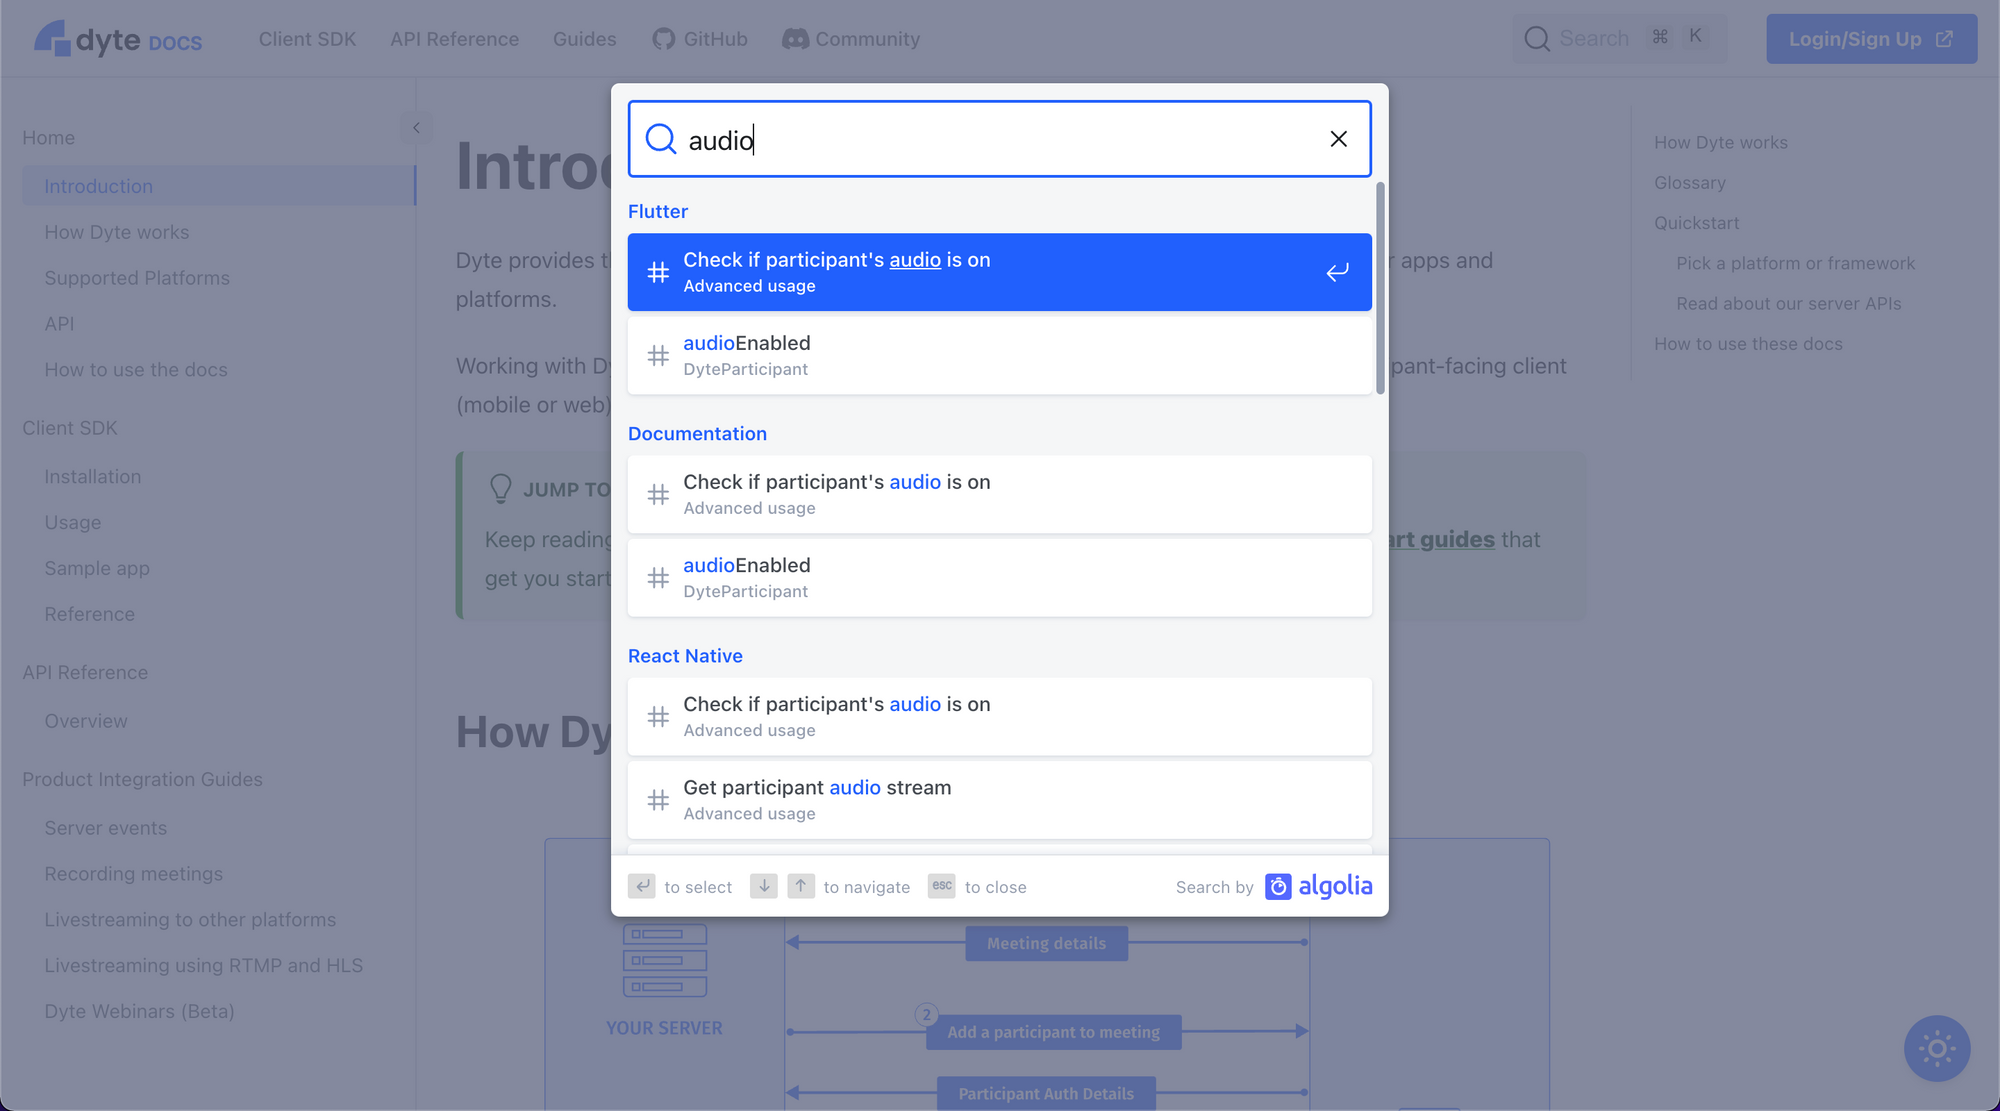Click the Discord icon in navbar
Image resolution: width=2000 pixels, height=1111 pixels.
pos(795,39)
